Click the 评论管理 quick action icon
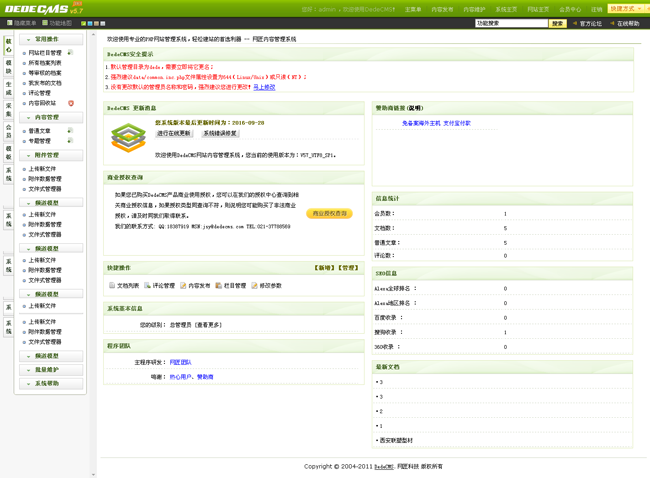This screenshot has height=478, width=650. click(147, 285)
